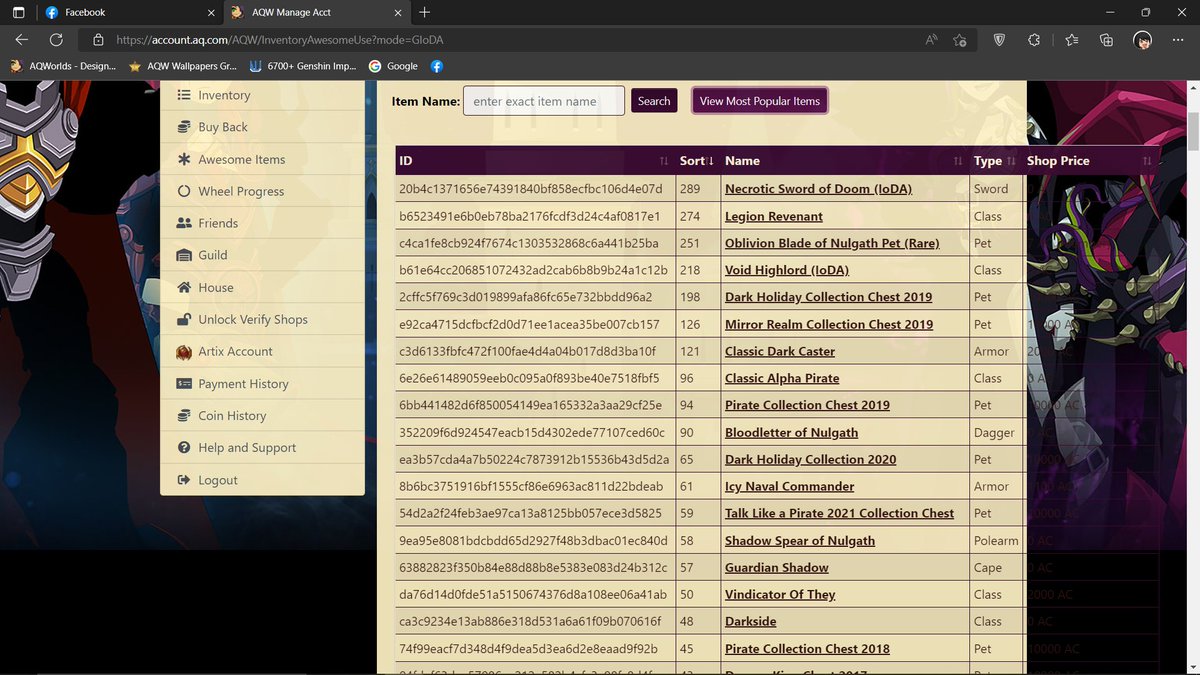Screen dimensions: 1200x675
Task: Open Pirate Collection Chest 2018 link
Action: (x=807, y=648)
